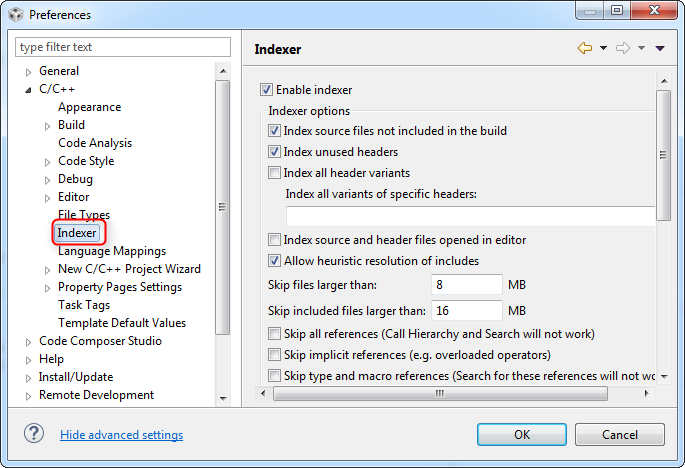Click the Hide advanced settings link
The height and width of the screenshot is (468, 685).
click(121, 435)
